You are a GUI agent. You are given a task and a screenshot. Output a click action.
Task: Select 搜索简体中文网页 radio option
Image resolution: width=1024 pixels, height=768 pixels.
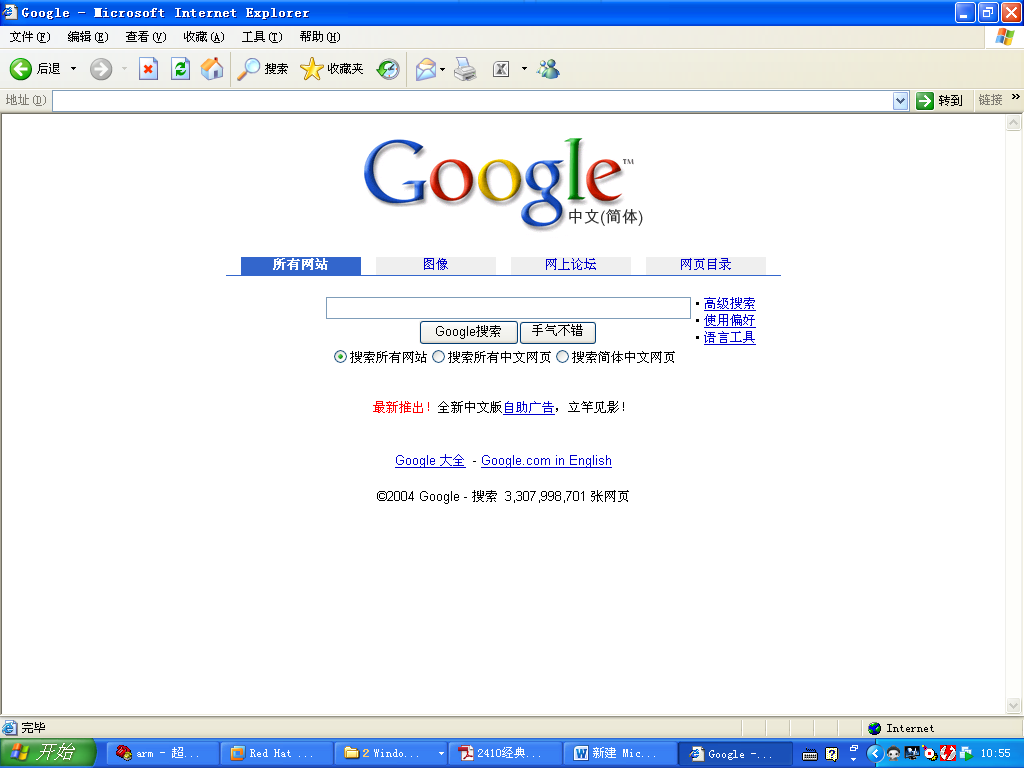pos(562,357)
